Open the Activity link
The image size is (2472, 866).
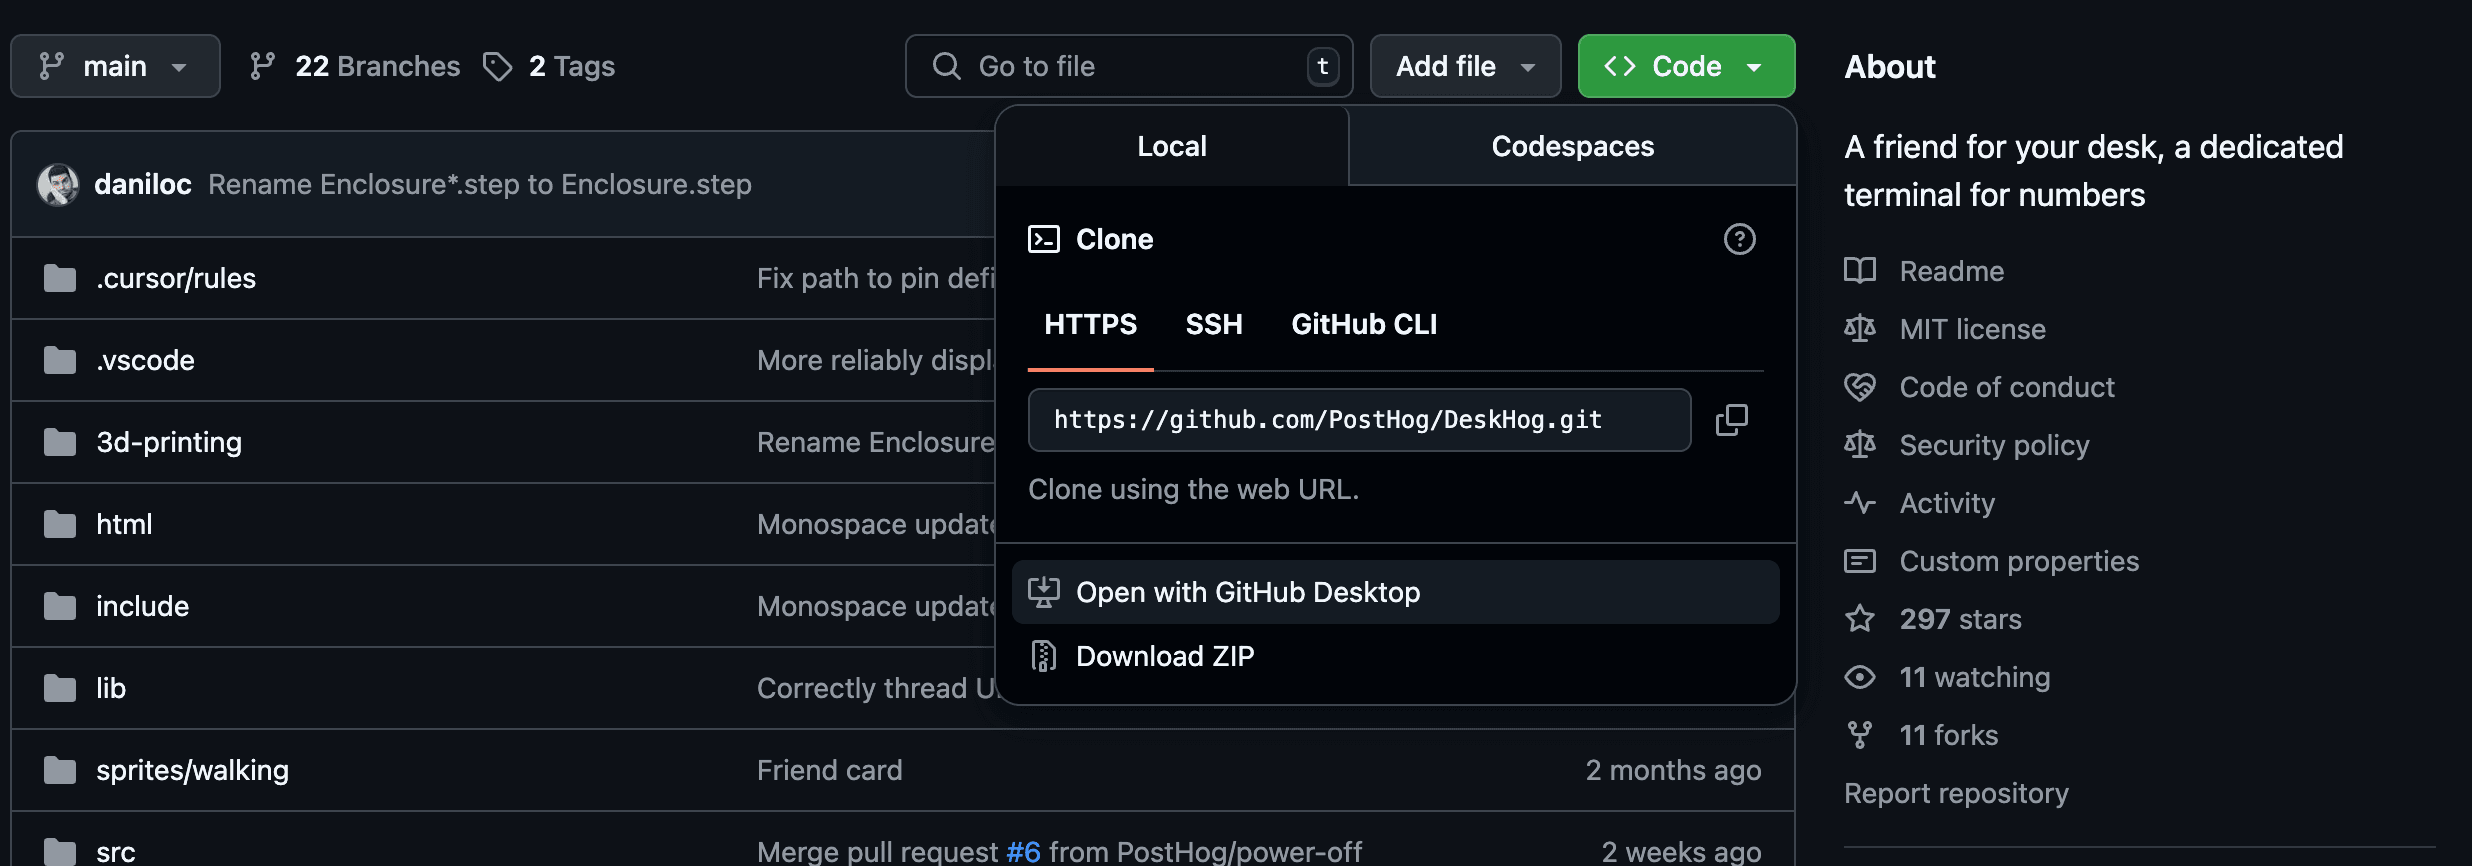(x=1947, y=503)
